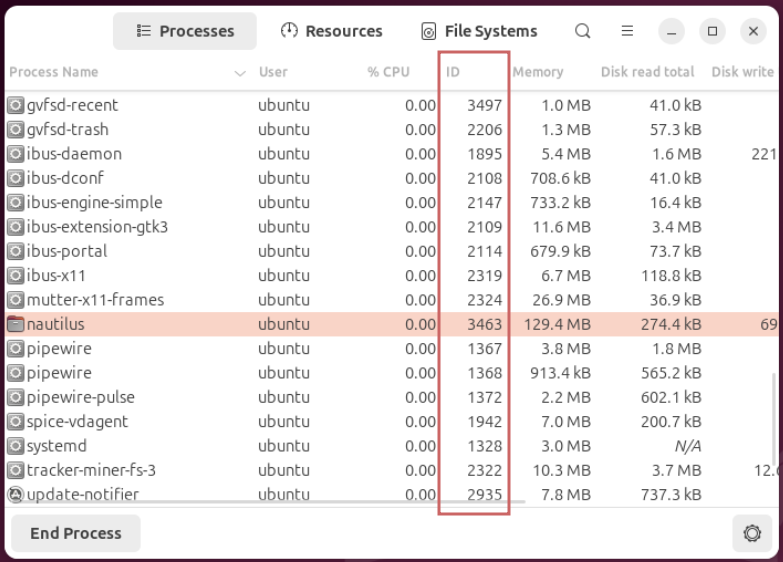Click the tracker-miner-fs-3 process icon

pyautogui.click(x=15, y=470)
